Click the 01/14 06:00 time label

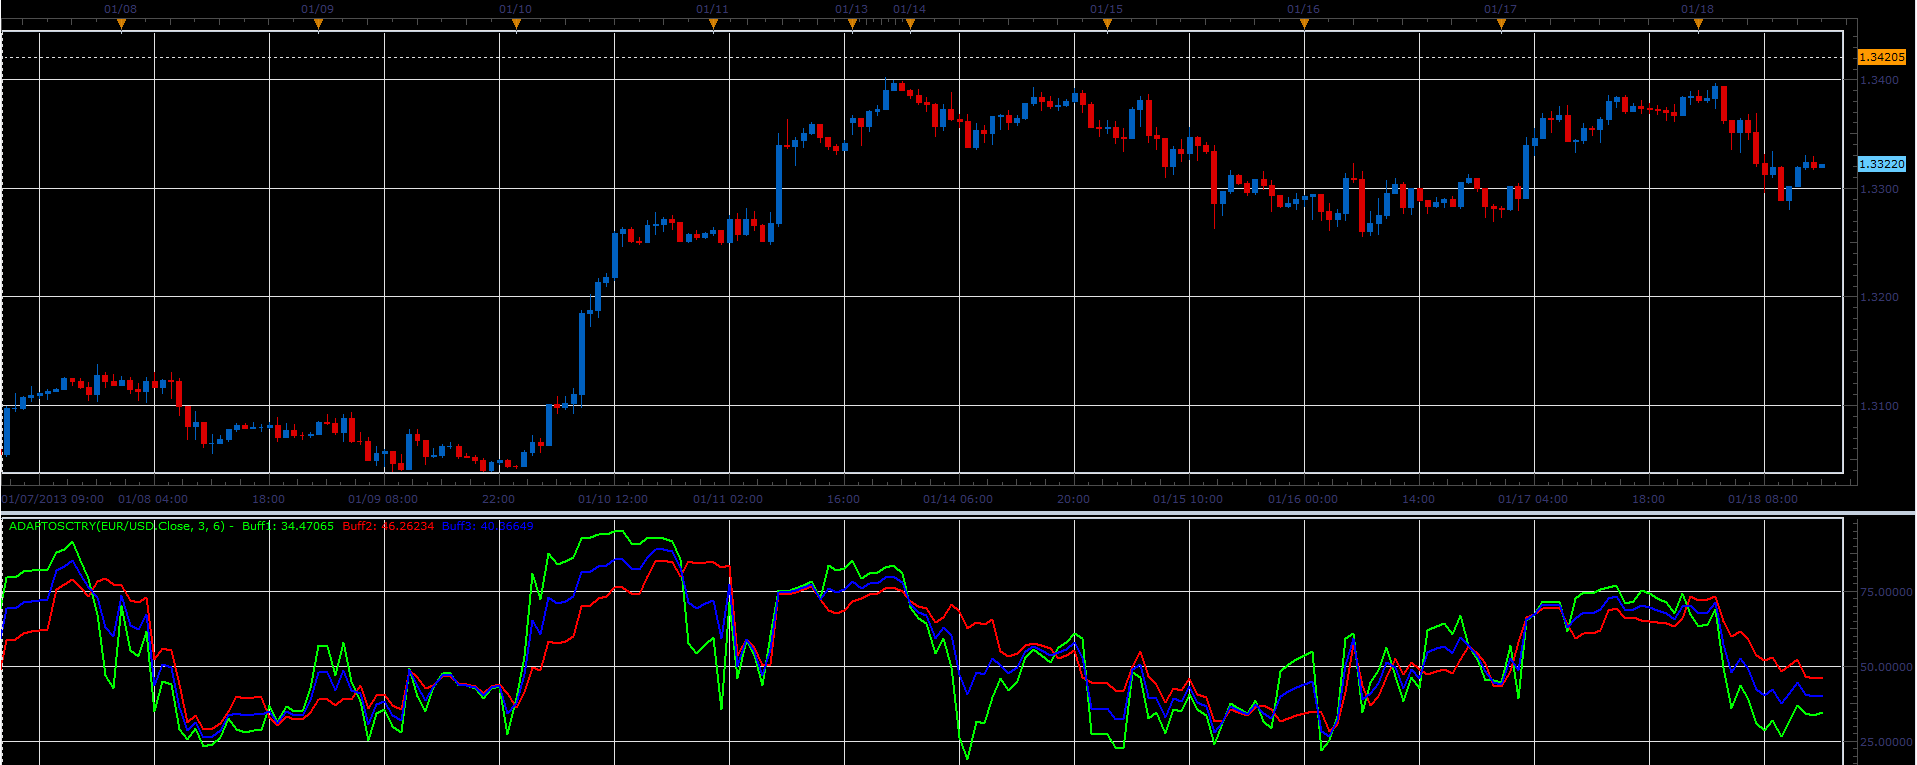click(958, 499)
